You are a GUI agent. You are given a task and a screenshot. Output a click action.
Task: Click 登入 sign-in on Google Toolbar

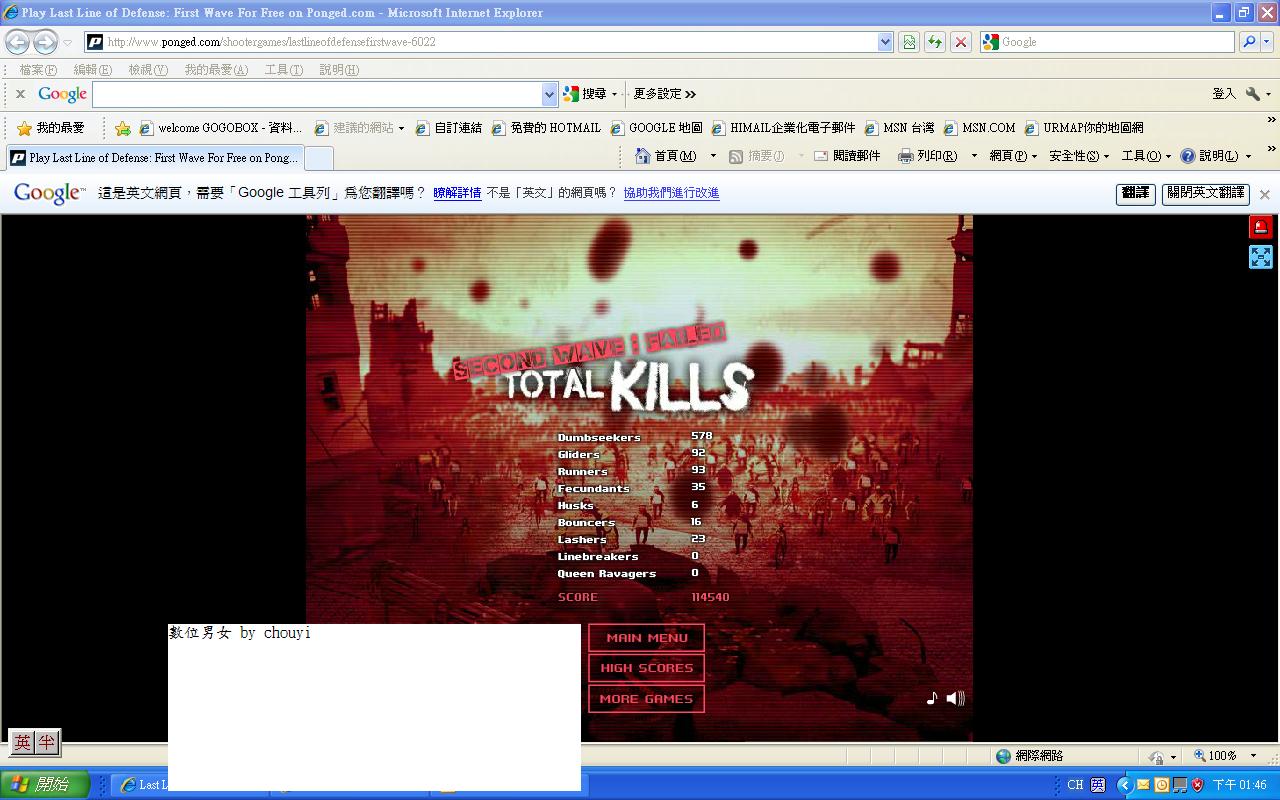[1224, 94]
